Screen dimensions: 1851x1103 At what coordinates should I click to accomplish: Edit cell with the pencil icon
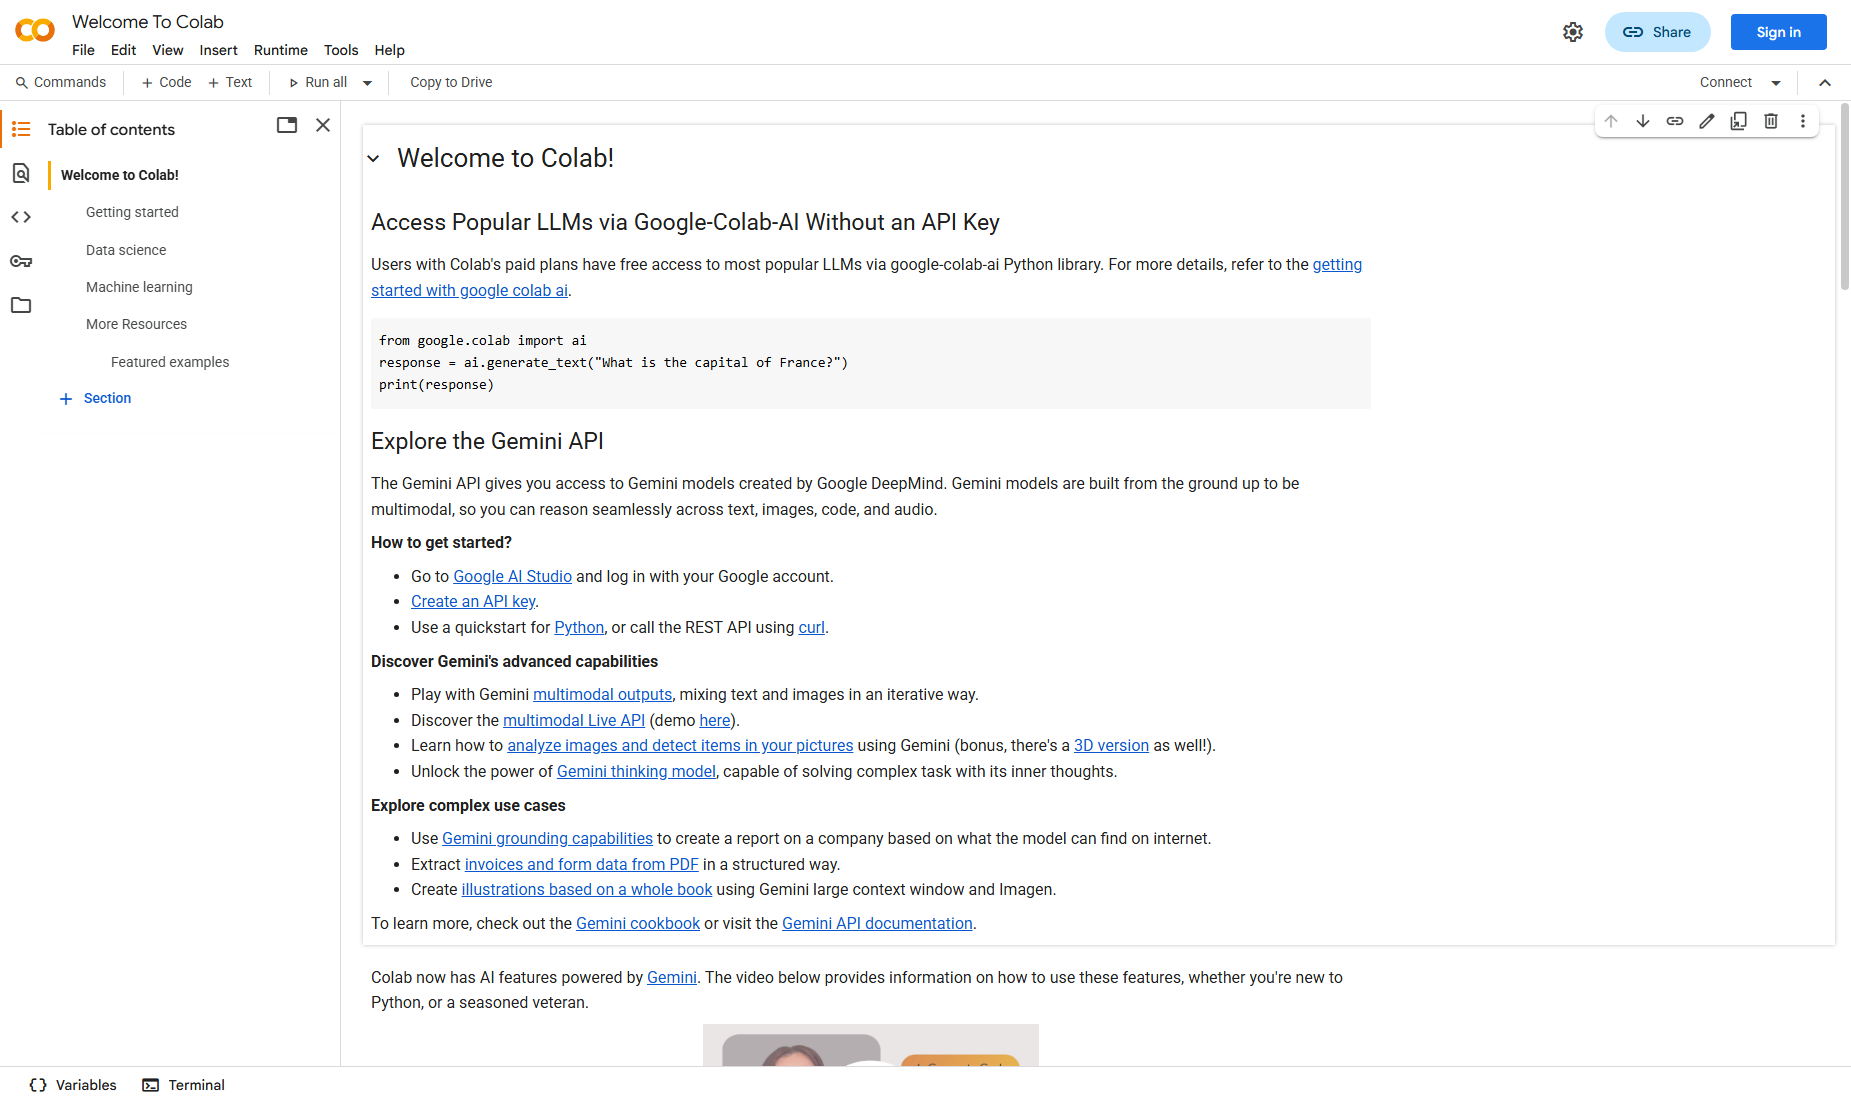[1707, 121]
